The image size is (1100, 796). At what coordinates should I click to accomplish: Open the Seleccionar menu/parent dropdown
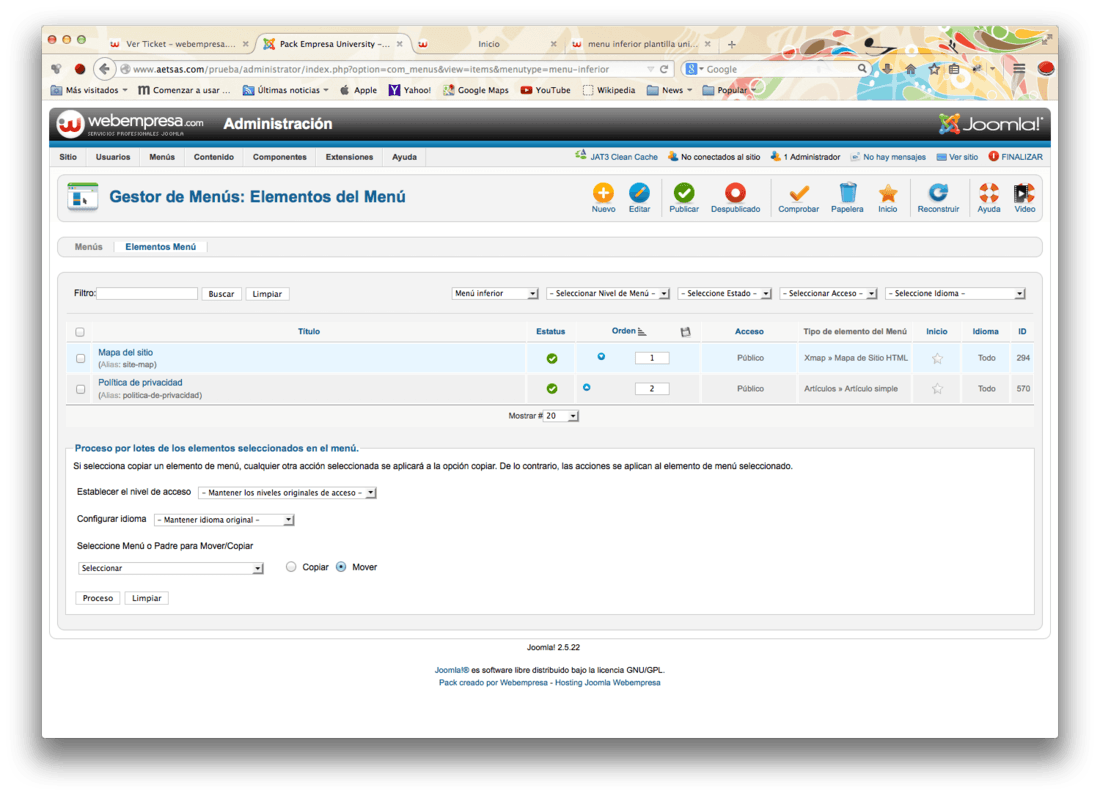coord(170,568)
